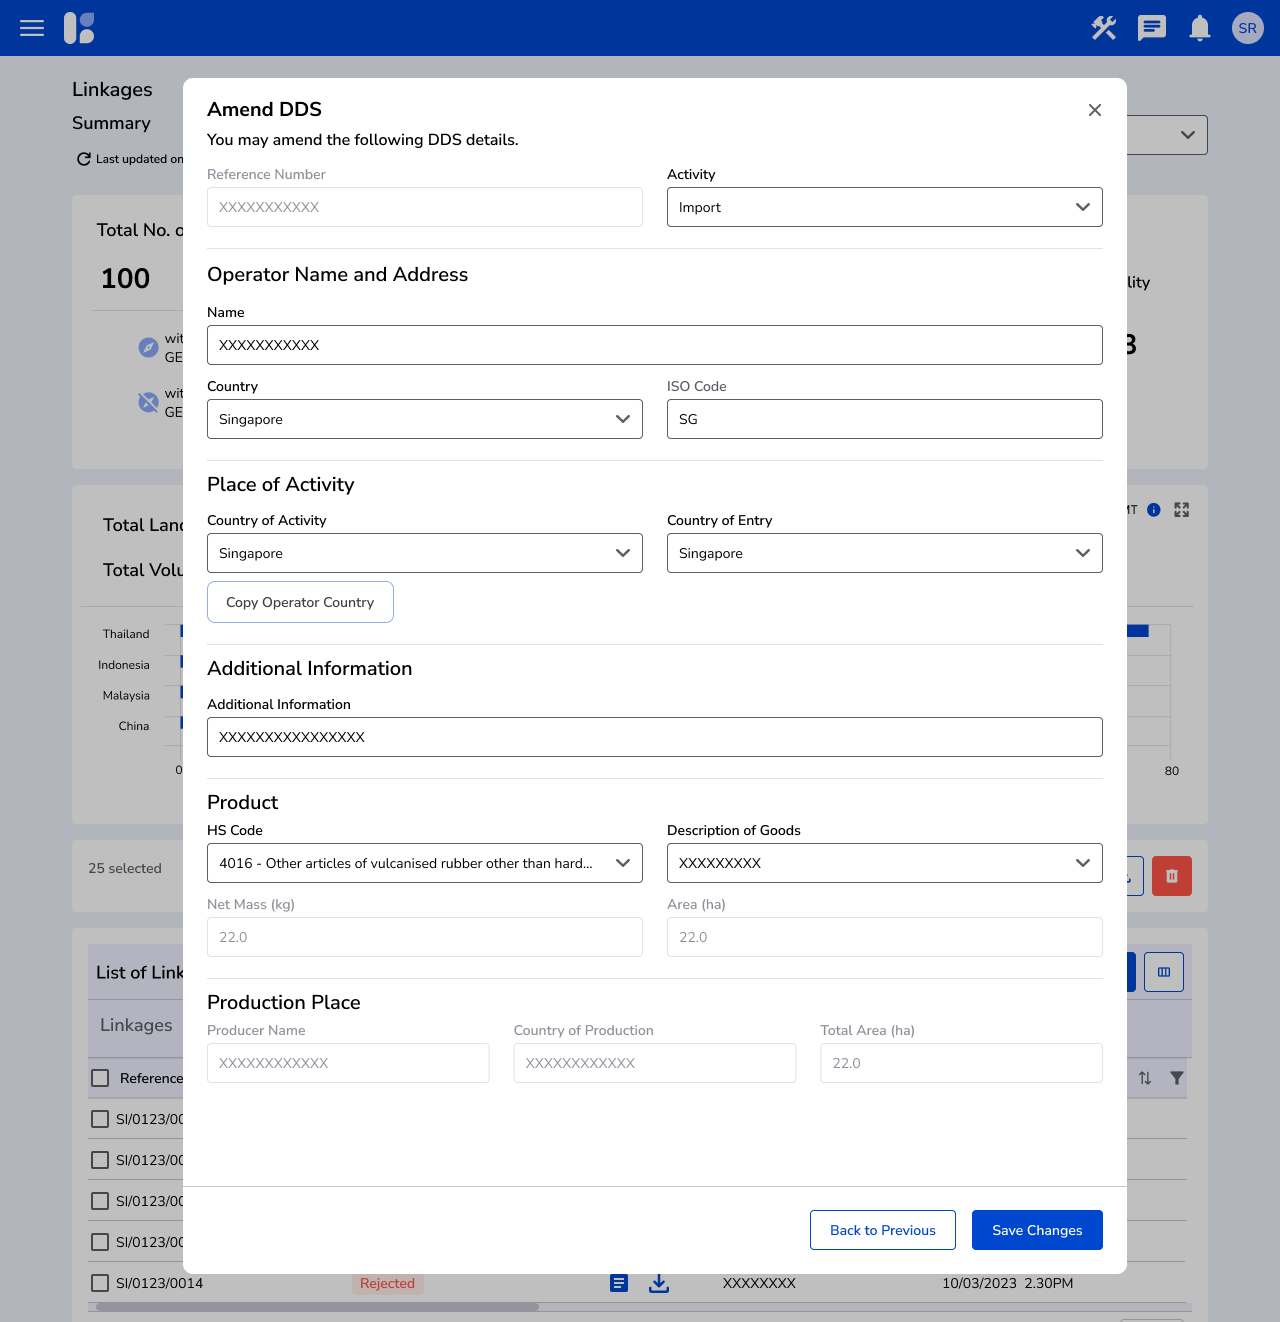Click the SR user avatar
Viewport: 1280px width, 1322px height.
pos(1247,28)
